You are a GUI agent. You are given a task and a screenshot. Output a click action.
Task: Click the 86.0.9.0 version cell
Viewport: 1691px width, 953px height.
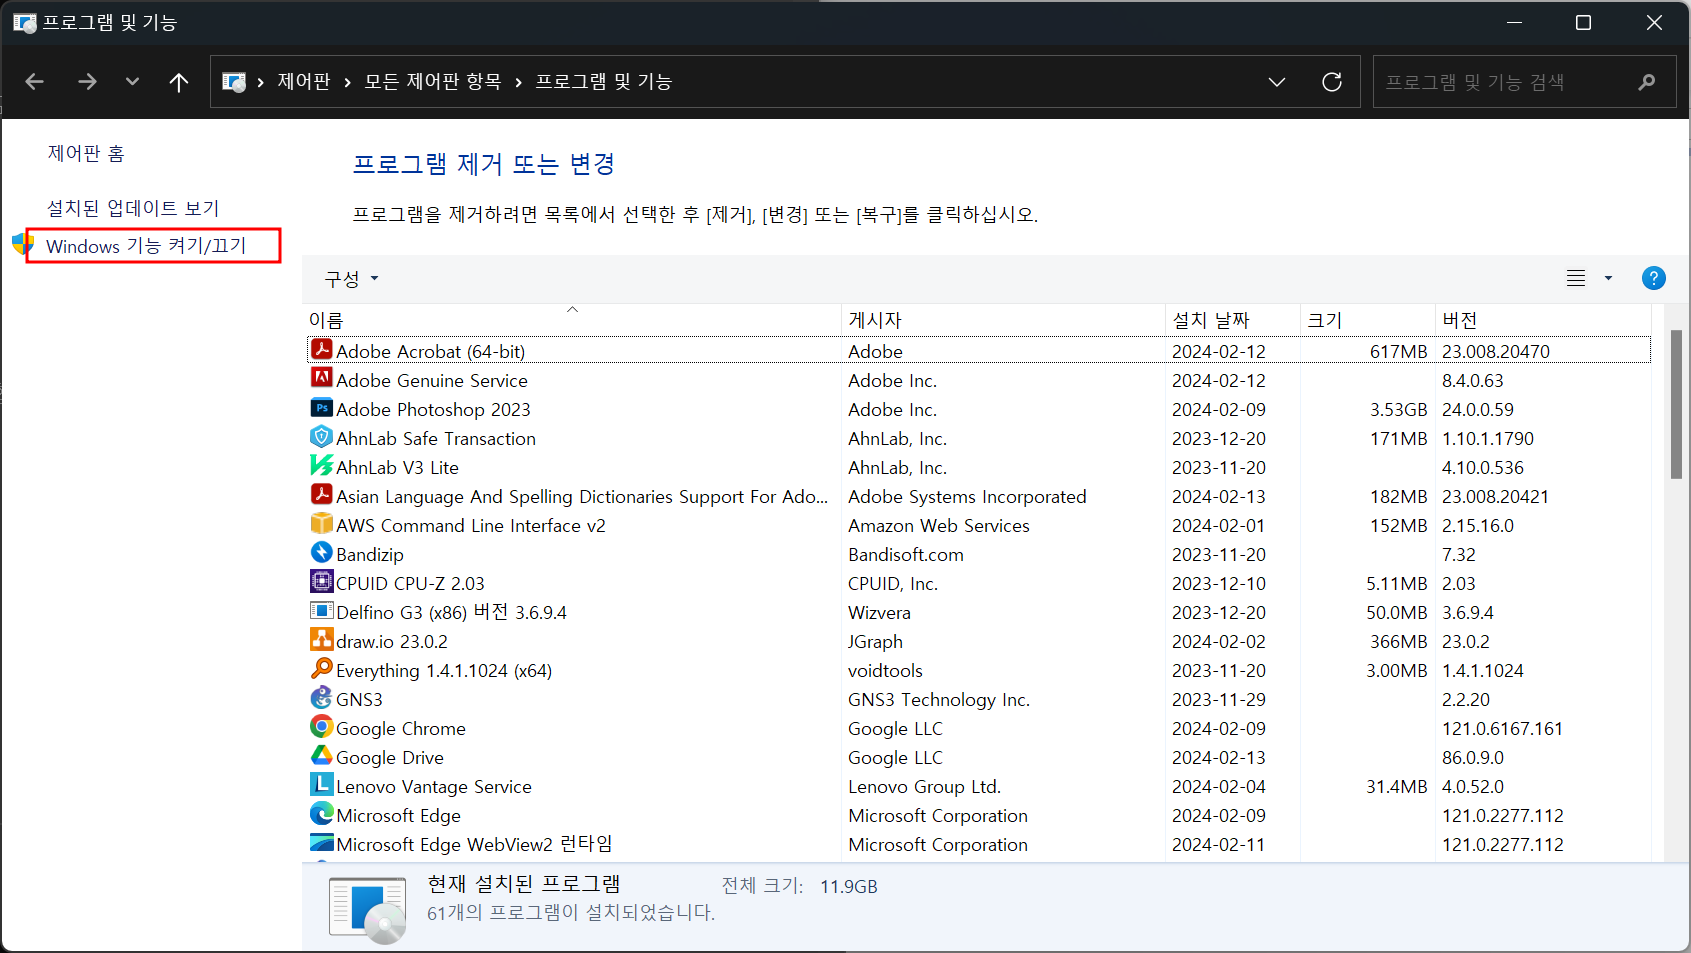(1473, 758)
